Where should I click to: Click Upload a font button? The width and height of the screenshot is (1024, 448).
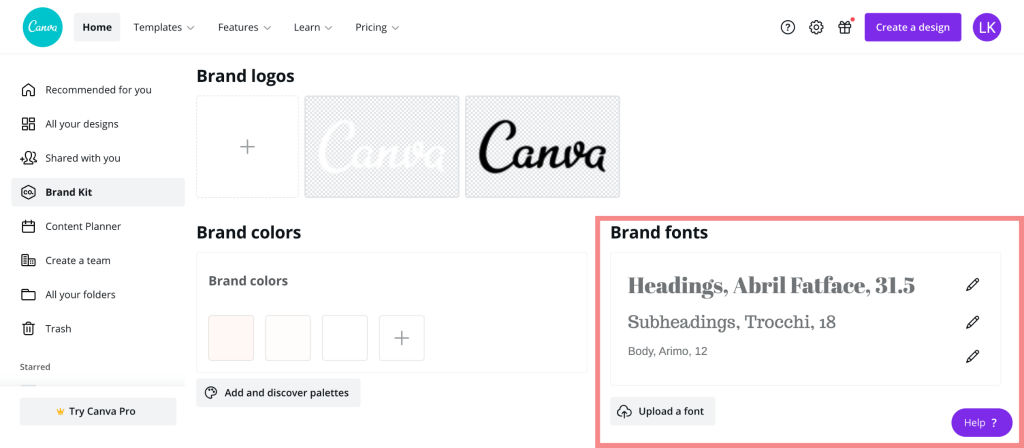tap(663, 411)
